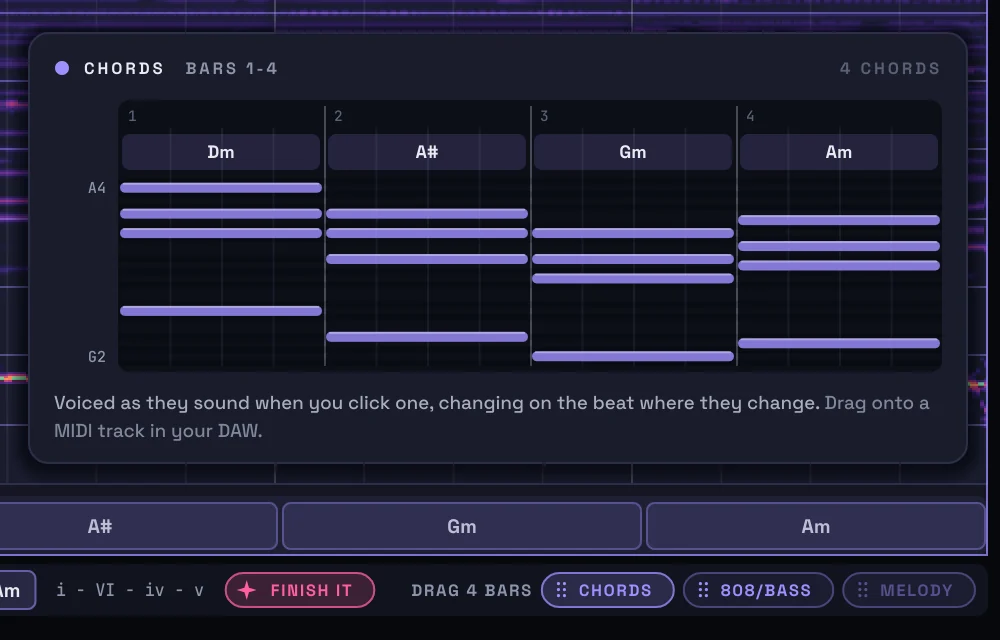The width and height of the screenshot is (1000, 640).
Task: Click the "i - VI - iv - v" progression text
Action: [130, 590]
